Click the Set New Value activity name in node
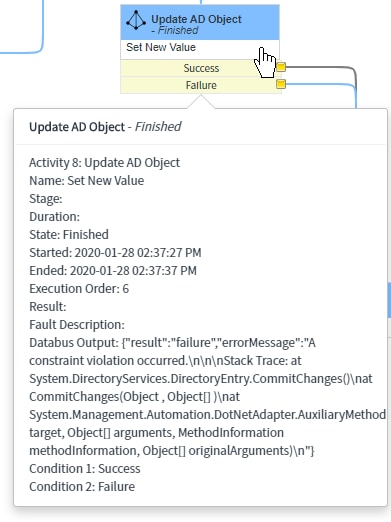The width and height of the screenshot is (391, 522). (161, 47)
